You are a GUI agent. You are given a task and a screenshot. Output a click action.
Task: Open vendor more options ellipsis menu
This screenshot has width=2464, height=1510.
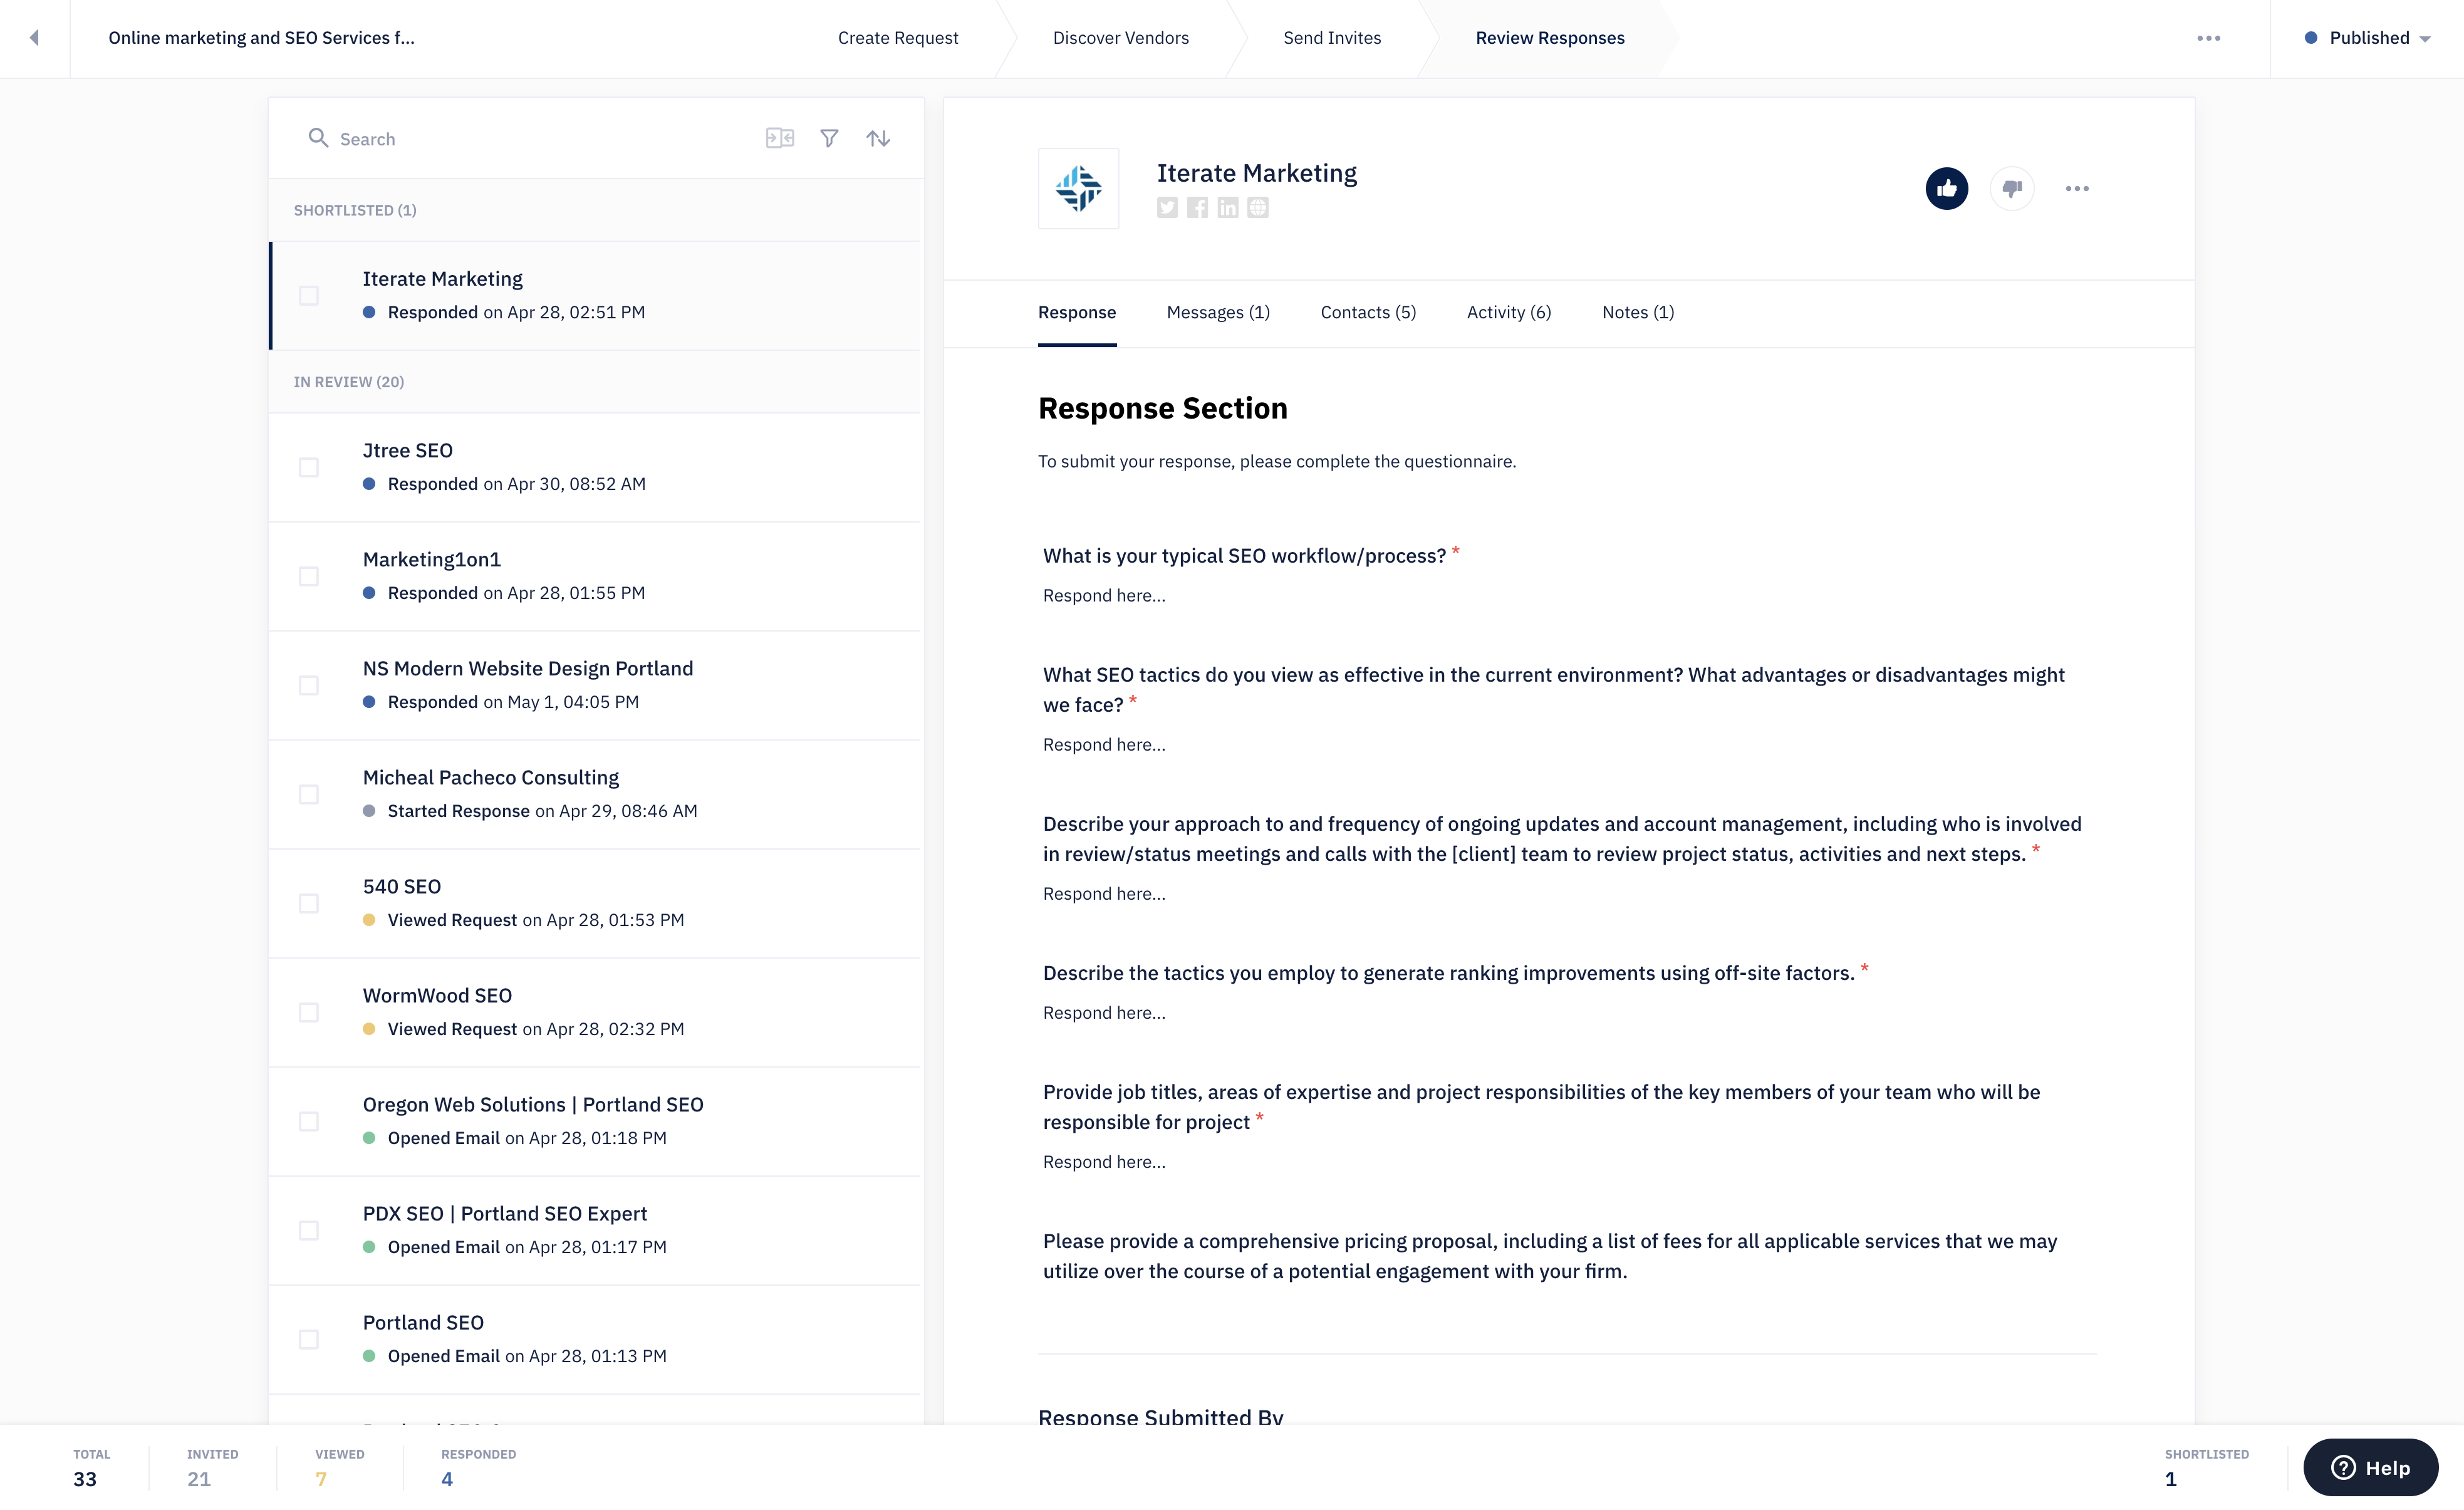2077,188
